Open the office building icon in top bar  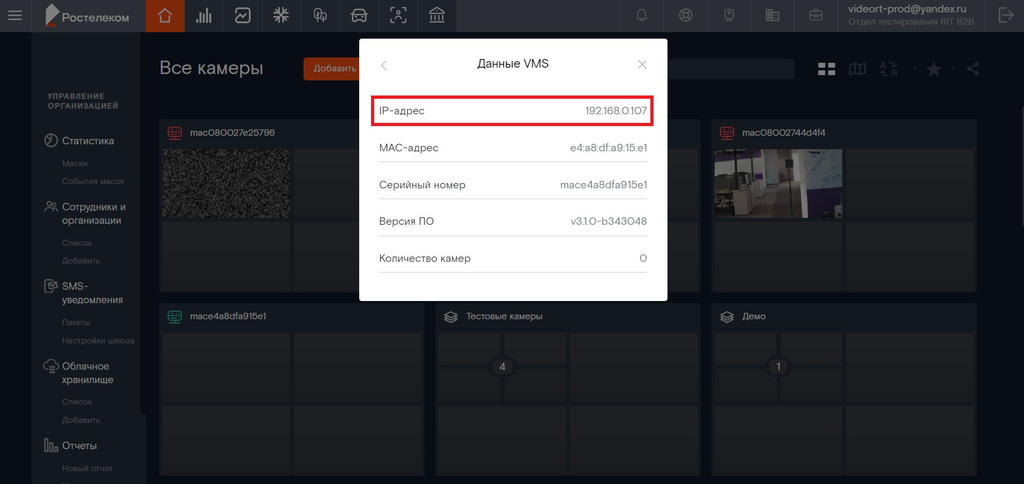coord(772,16)
